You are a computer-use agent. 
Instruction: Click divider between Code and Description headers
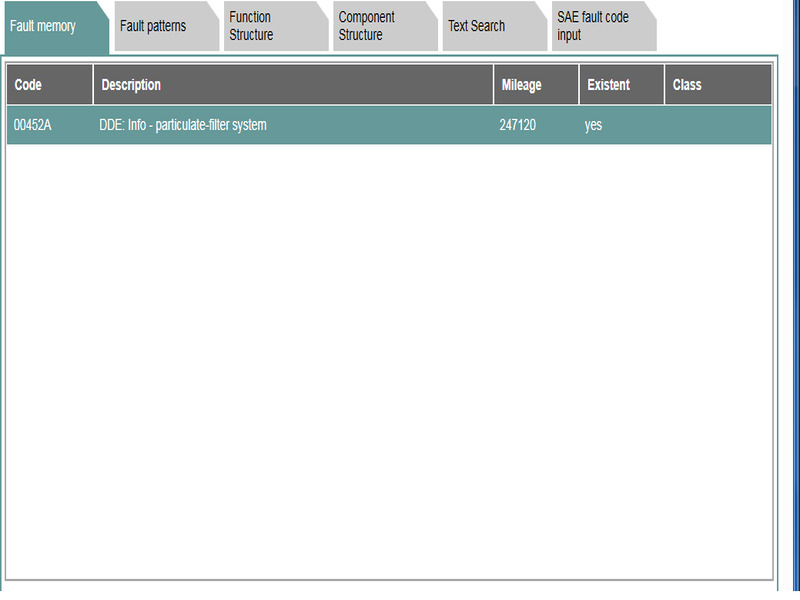click(x=93, y=85)
